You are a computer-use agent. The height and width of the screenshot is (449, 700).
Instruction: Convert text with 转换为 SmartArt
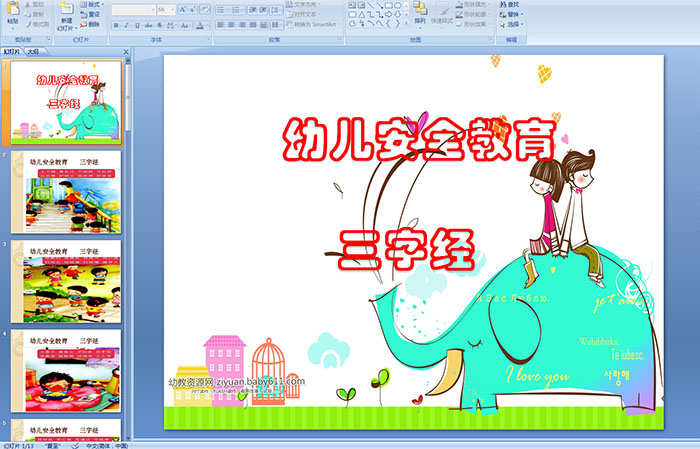click(x=313, y=25)
